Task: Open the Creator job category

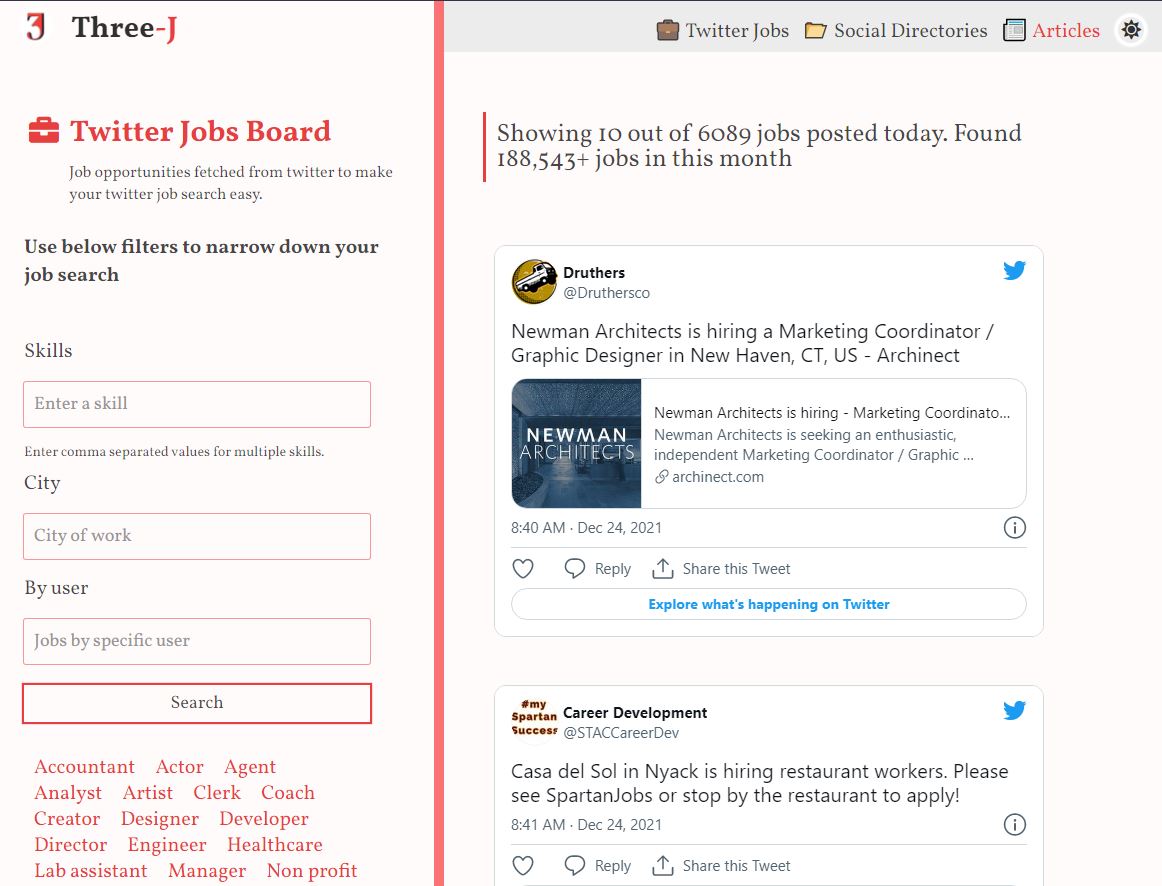Action: click(67, 819)
